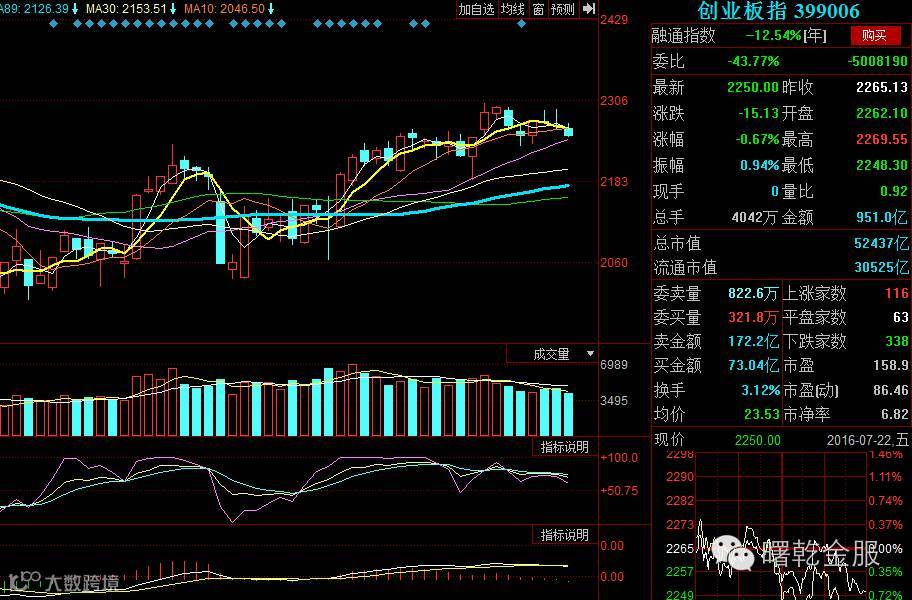Image resolution: width=912 pixels, height=600 pixels.
Task: Click the 涨跌 value -15.13
Action: (x=758, y=113)
